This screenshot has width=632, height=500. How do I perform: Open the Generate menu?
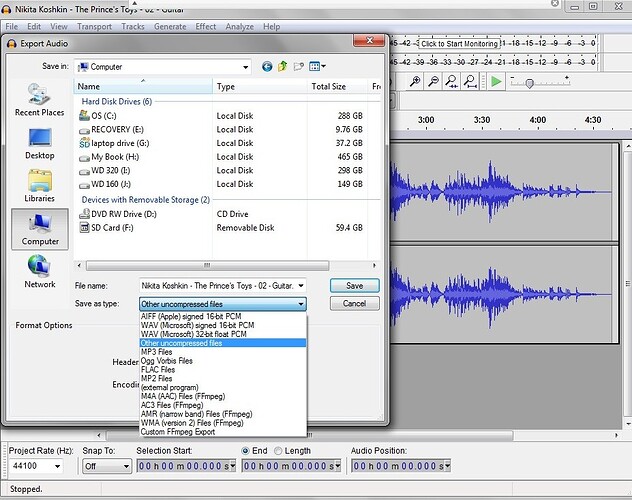click(x=170, y=27)
